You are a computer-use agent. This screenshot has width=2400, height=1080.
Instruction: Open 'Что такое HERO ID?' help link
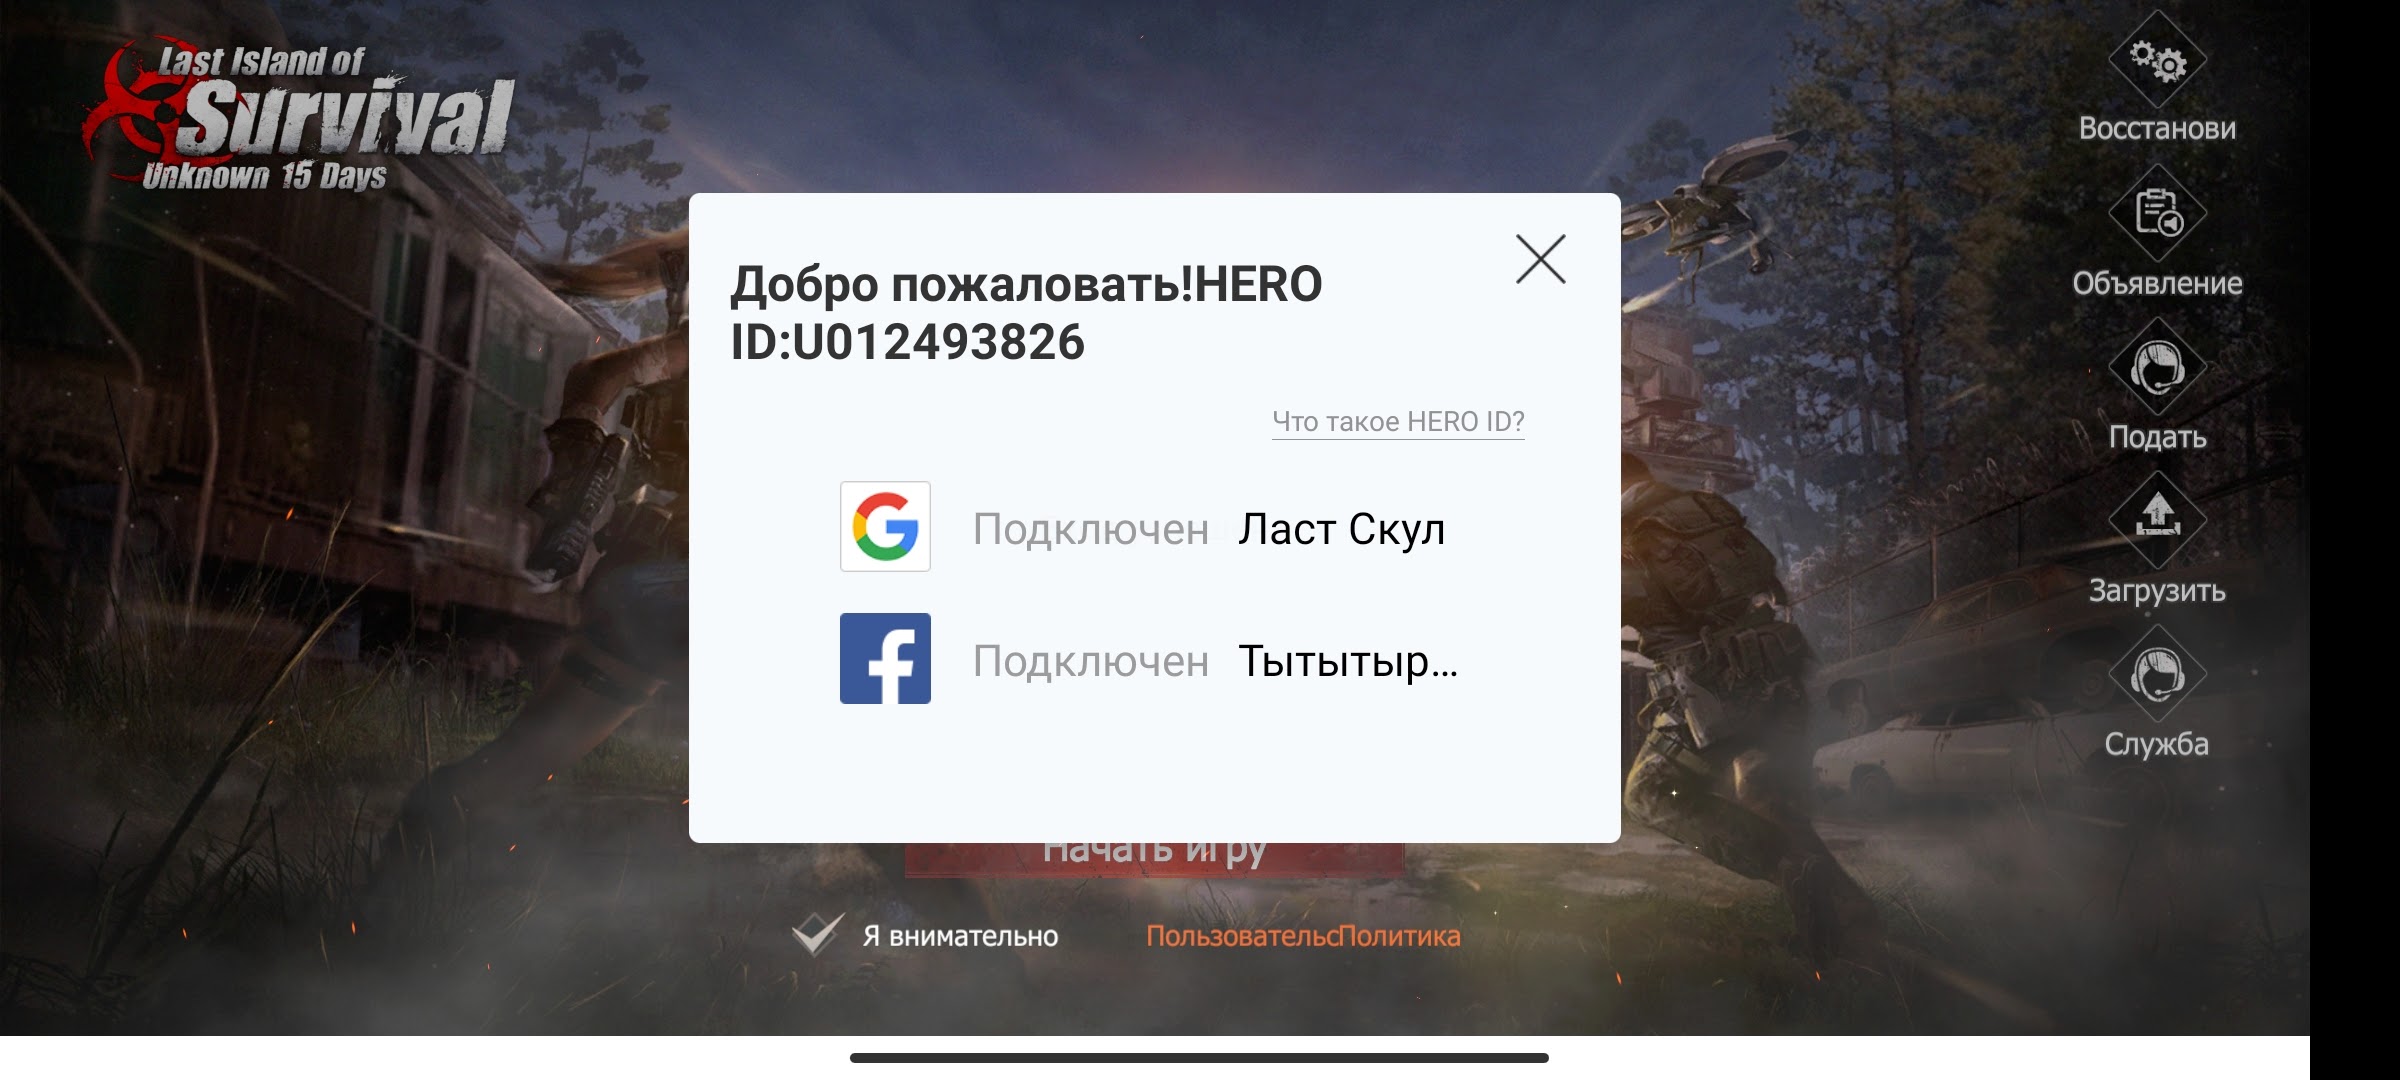(1391, 421)
